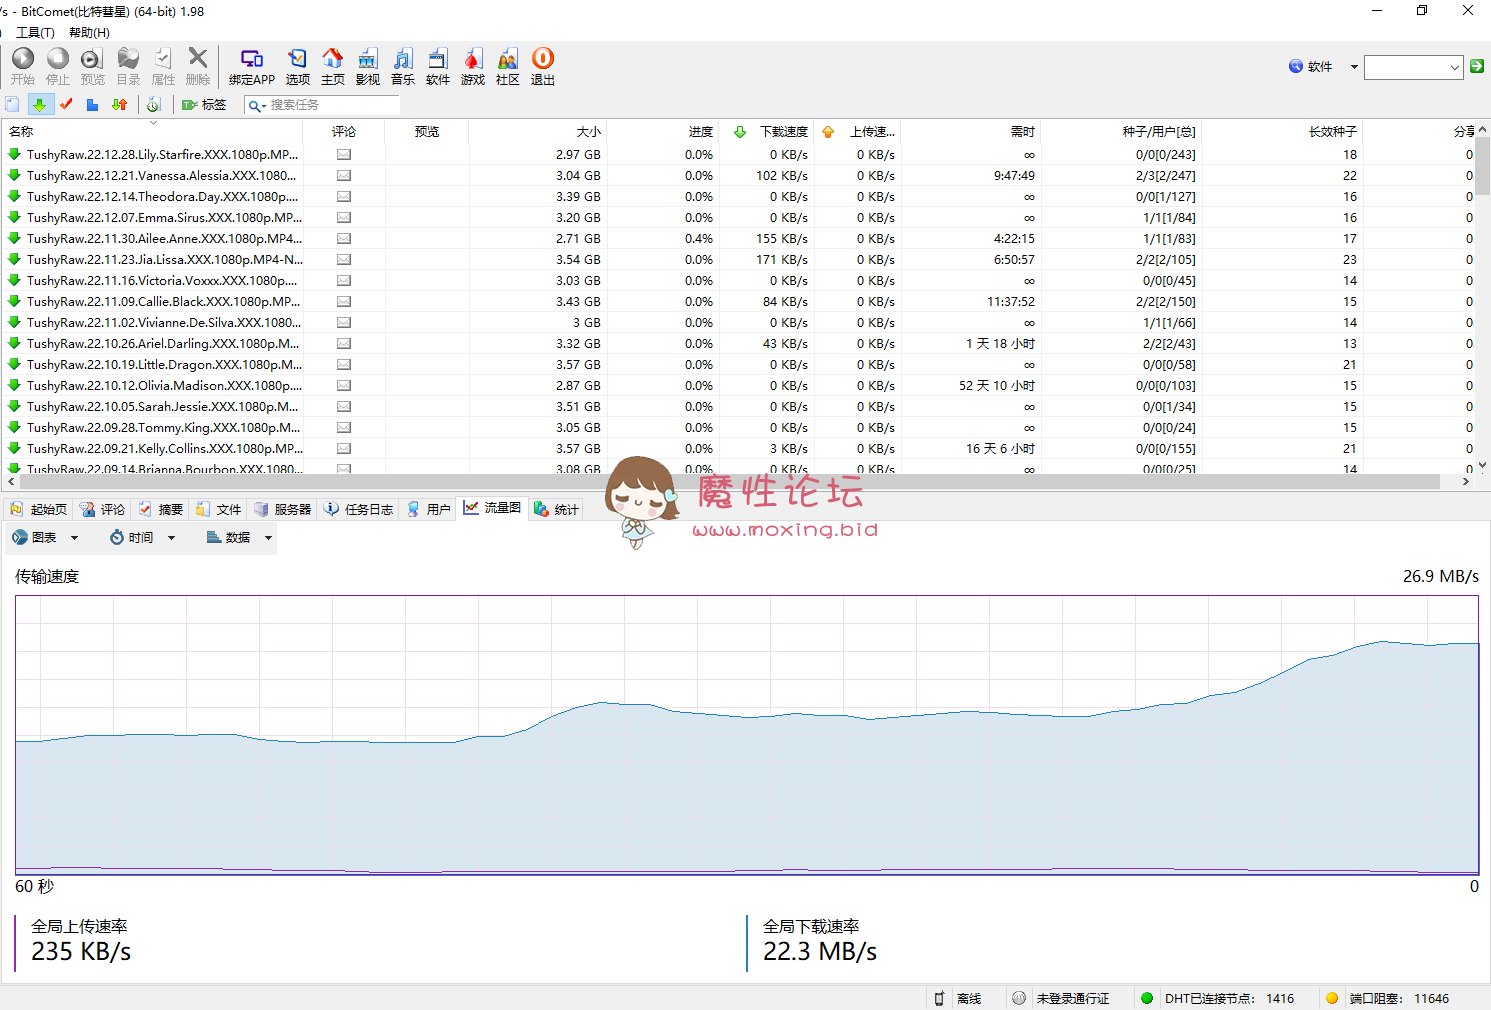Go to 主页 home icon
Image resolution: width=1491 pixels, height=1010 pixels.
[332, 66]
